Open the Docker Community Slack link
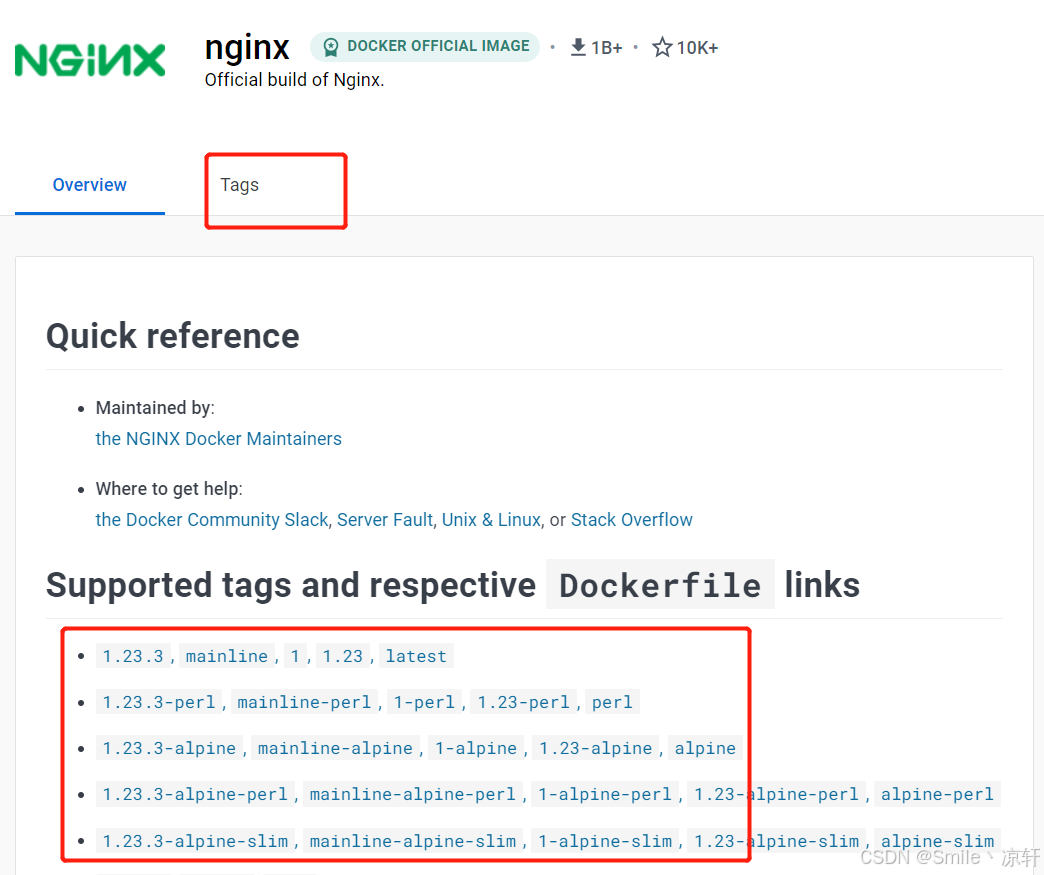This screenshot has height=875, width=1044. tap(212, 519)
